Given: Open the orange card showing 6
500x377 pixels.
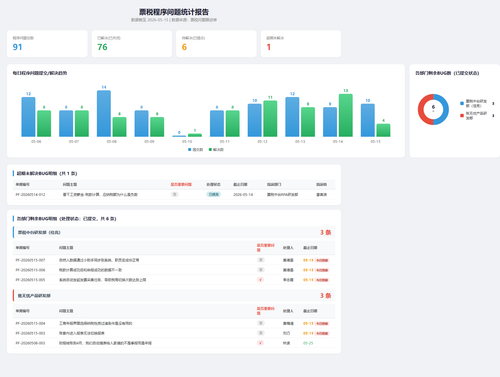Looking at the screenshot, I should (x=216, y=44).
